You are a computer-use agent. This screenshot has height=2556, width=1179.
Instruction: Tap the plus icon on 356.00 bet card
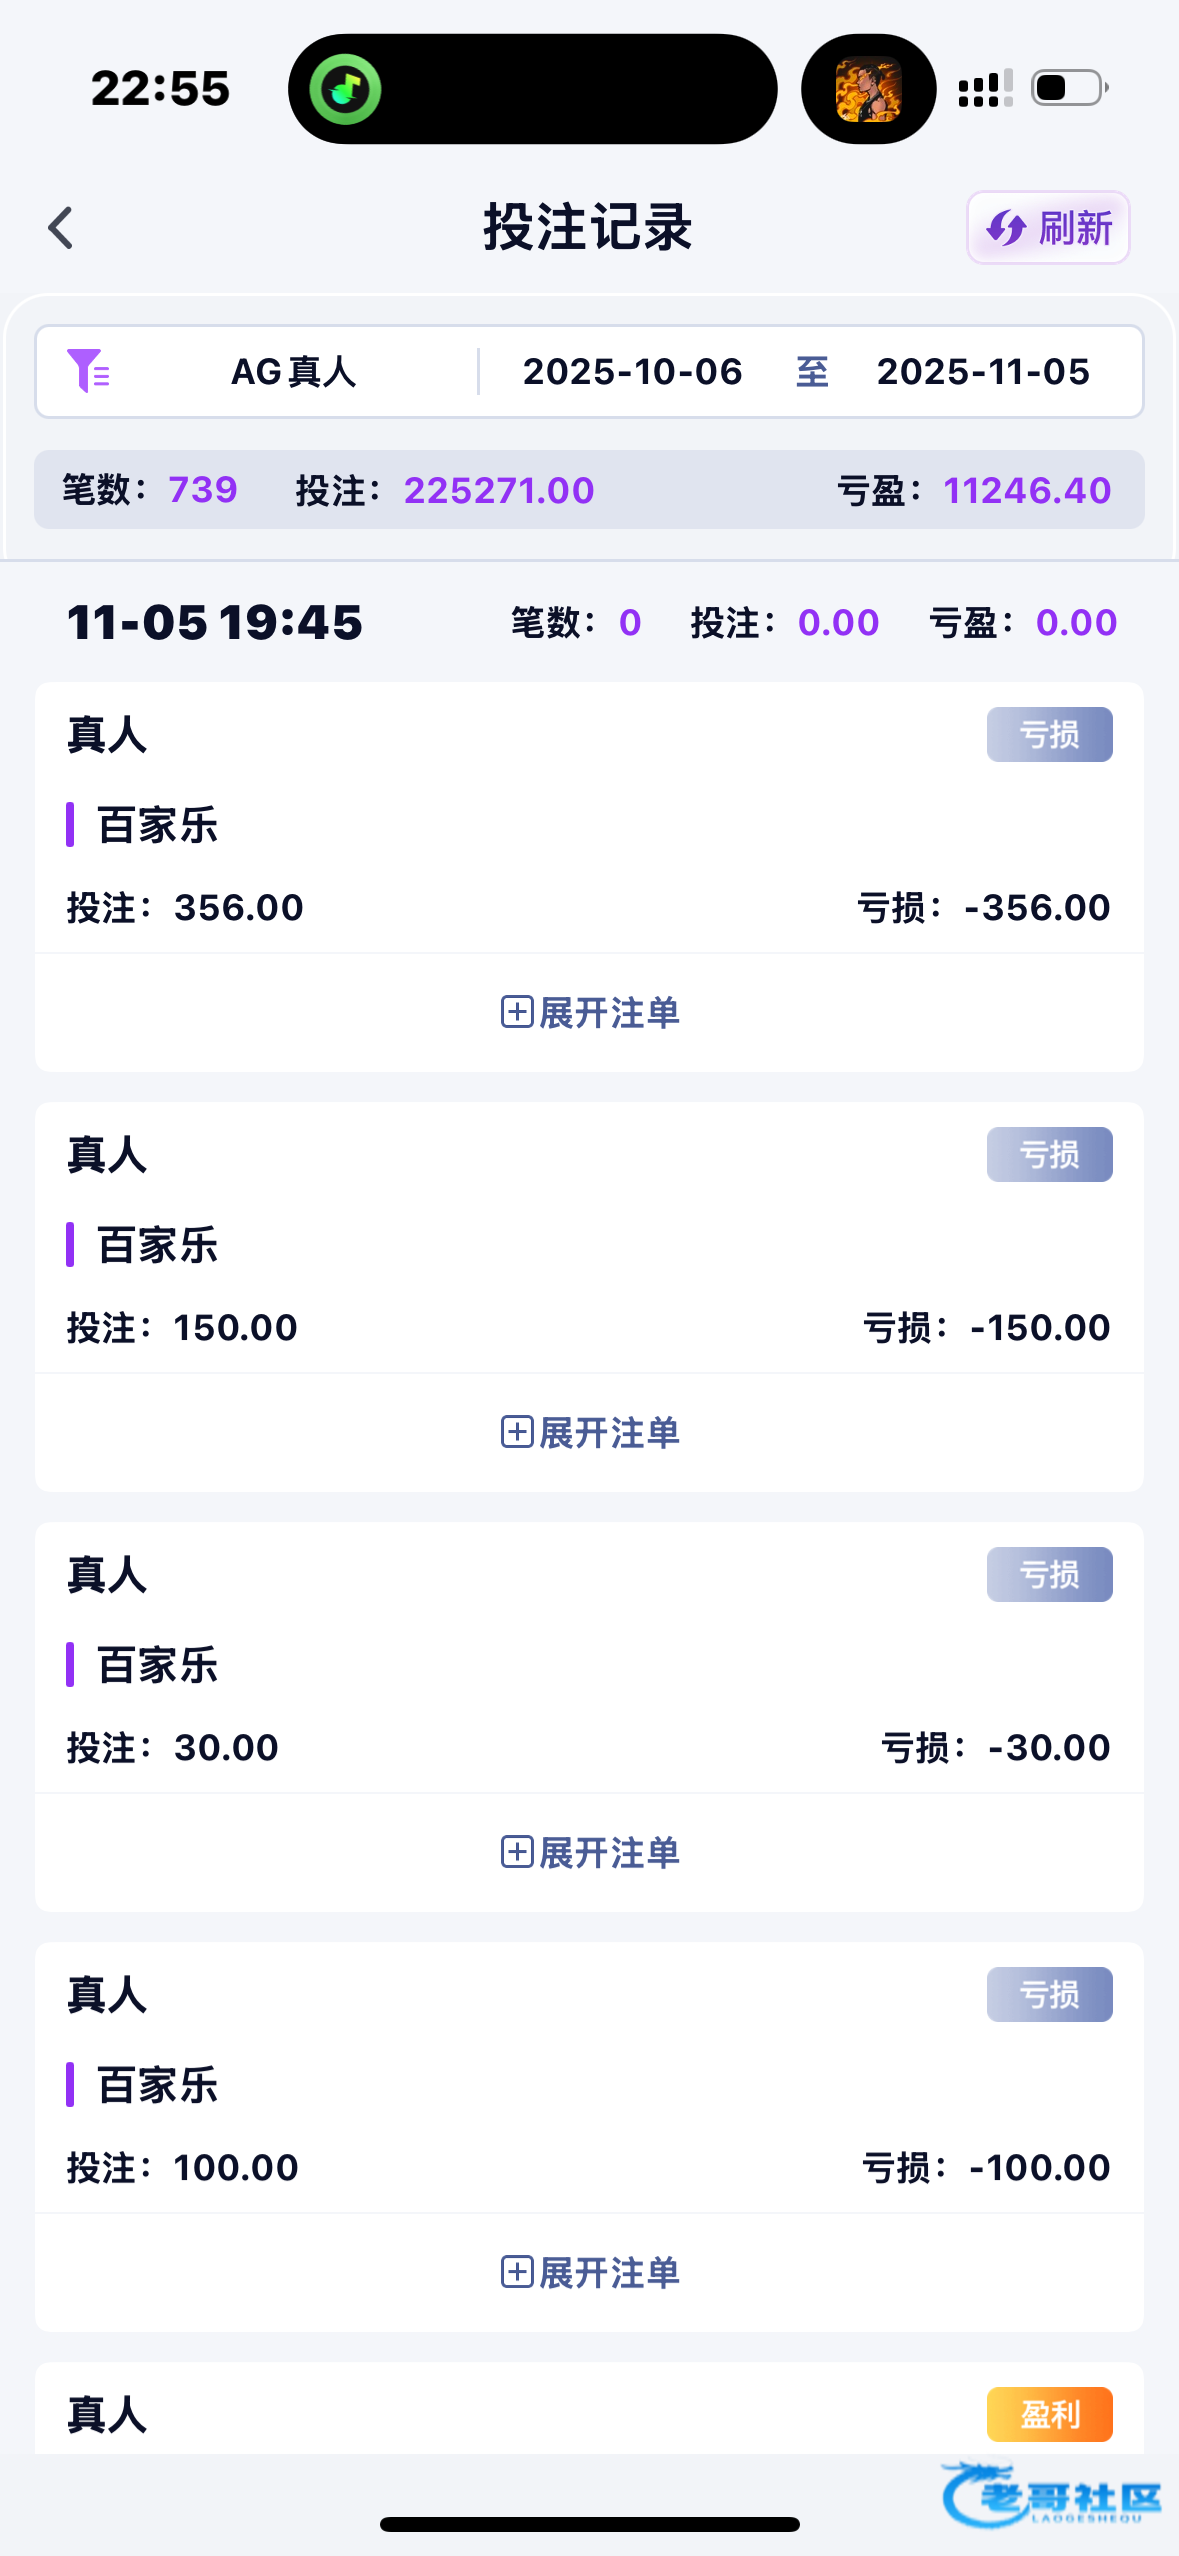[516, 1012]
